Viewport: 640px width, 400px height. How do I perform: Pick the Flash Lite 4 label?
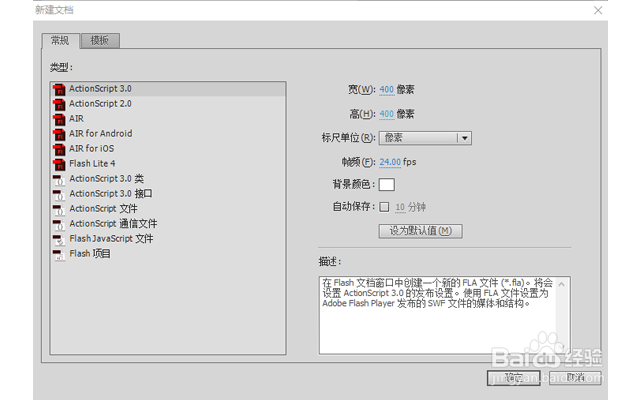click(x=92, y=164)
